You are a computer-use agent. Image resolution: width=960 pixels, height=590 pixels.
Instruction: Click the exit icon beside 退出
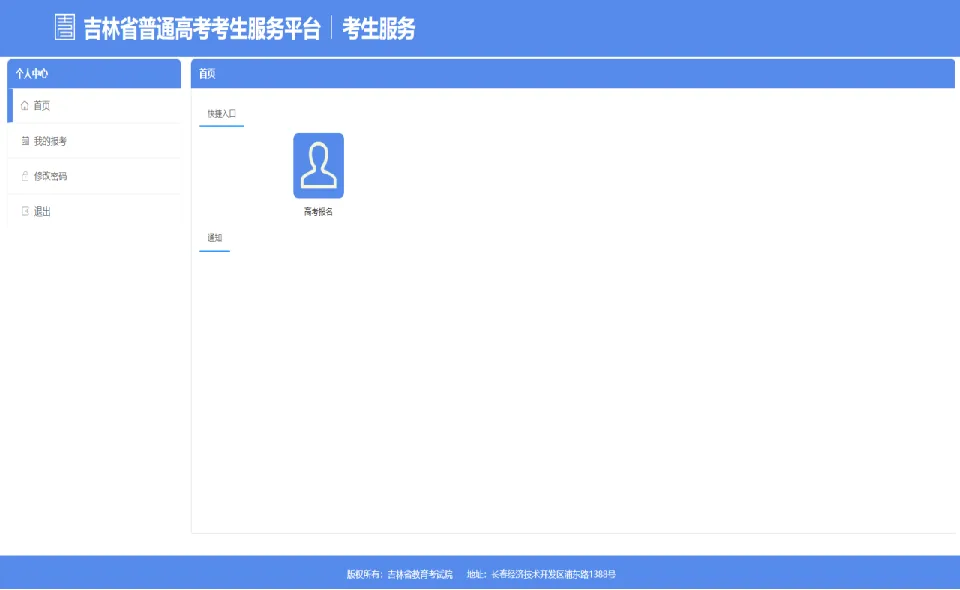(x=24, y=211)
